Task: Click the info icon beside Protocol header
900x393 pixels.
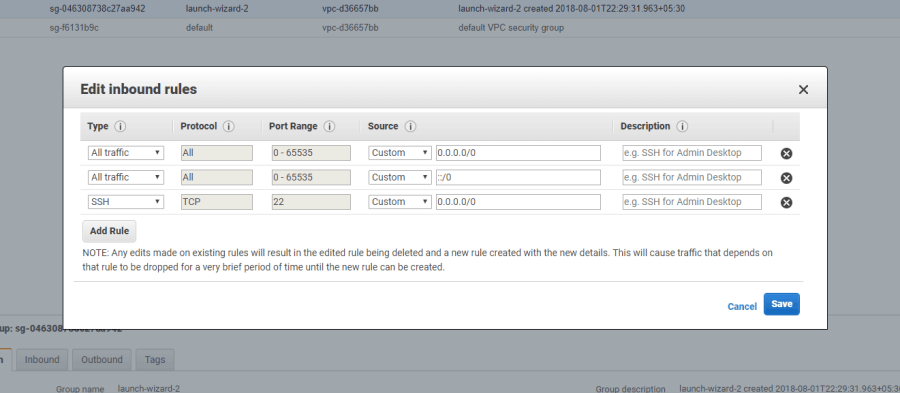Action: pyautogui.click(x=228, y=126)
